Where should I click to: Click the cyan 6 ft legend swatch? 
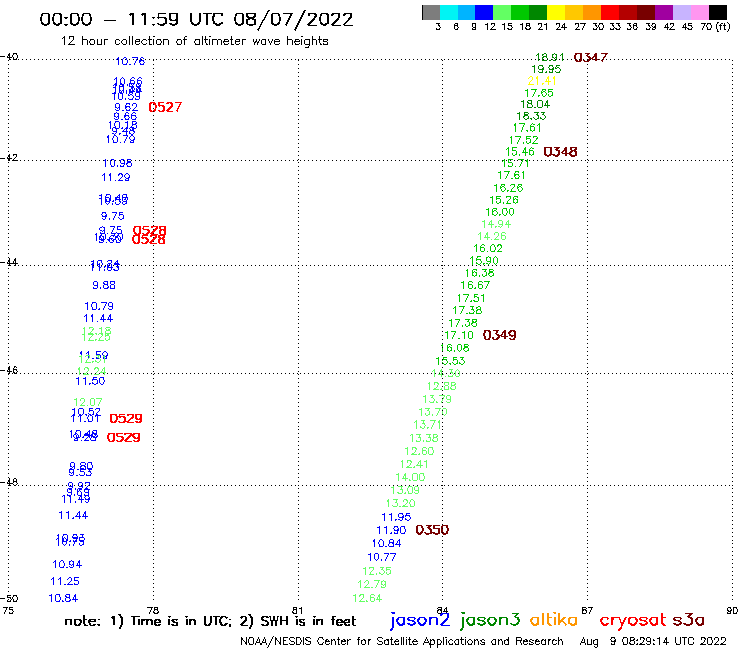point(448,12)
